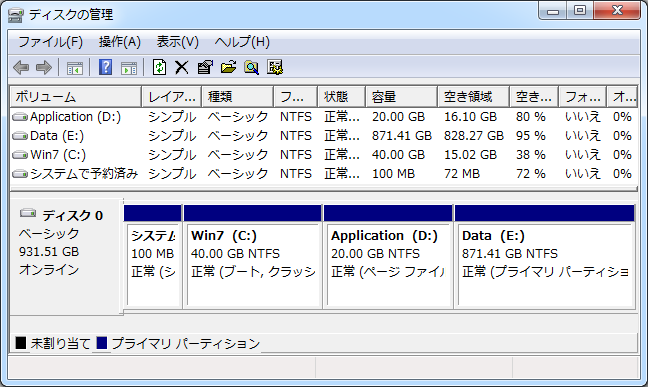This screenshot has width=648, height=387.
Task: Open the ヘルプ(H) menu
Action: [x=242, y=42]
